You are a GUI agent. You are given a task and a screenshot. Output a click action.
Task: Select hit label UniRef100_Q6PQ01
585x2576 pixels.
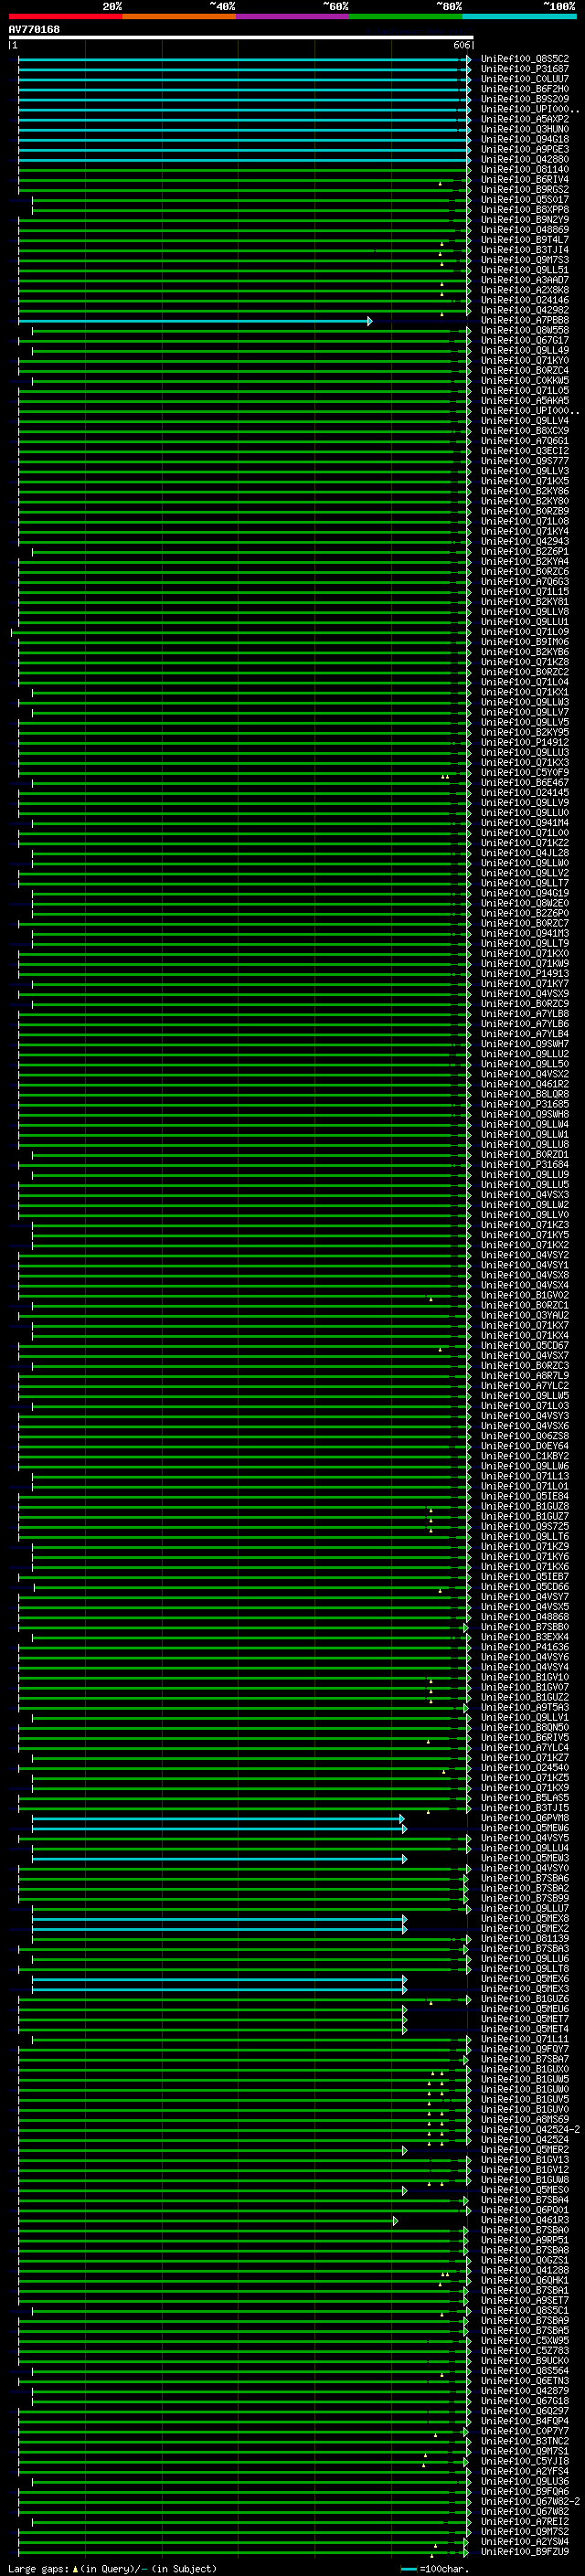(524, 2209)
